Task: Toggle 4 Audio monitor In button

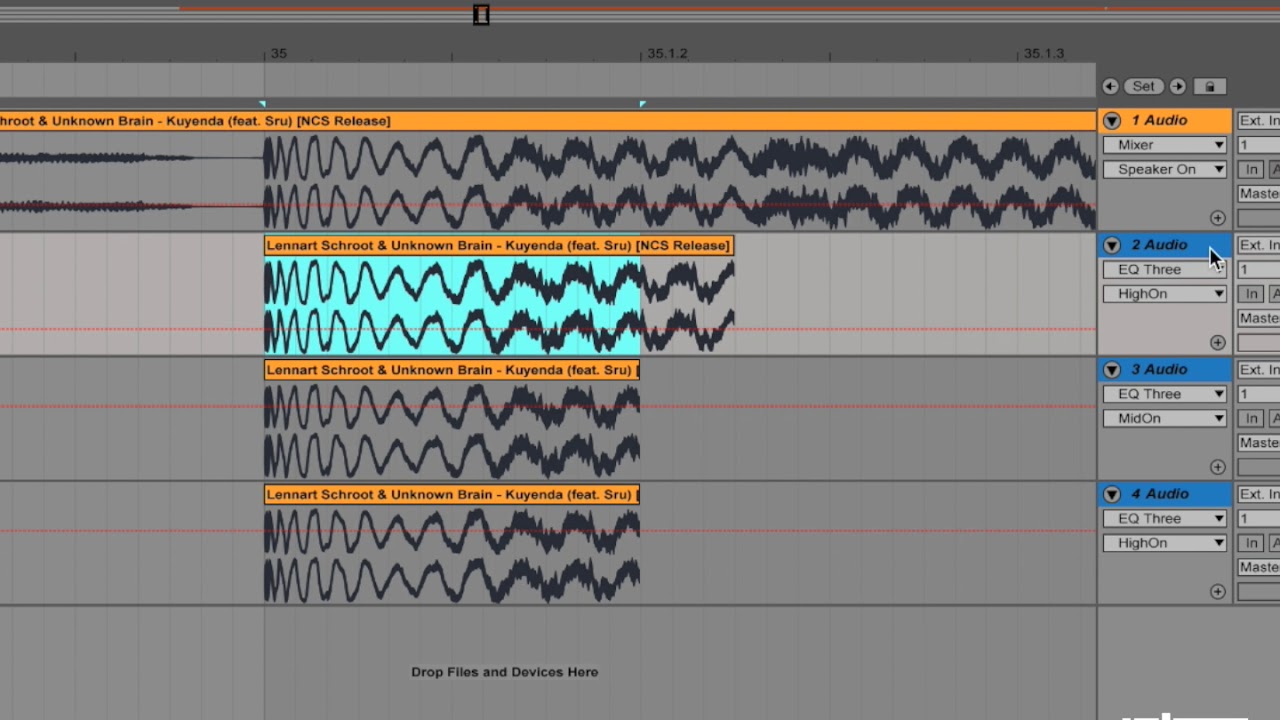Action: tap(1251, 543)
